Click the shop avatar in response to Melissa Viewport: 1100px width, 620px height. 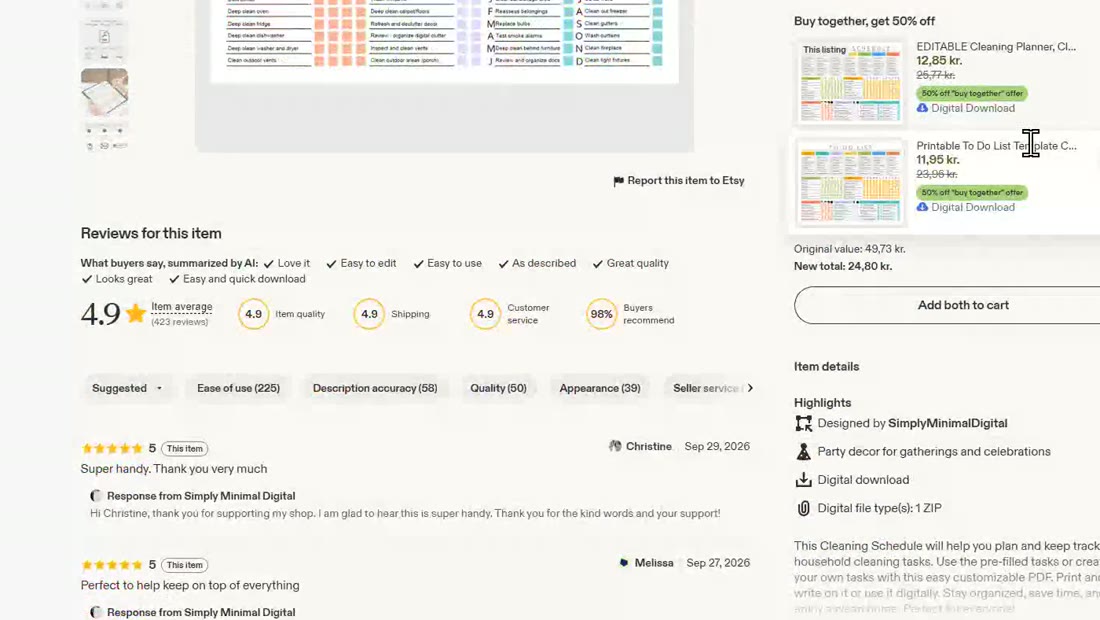(x=96, y=612)
